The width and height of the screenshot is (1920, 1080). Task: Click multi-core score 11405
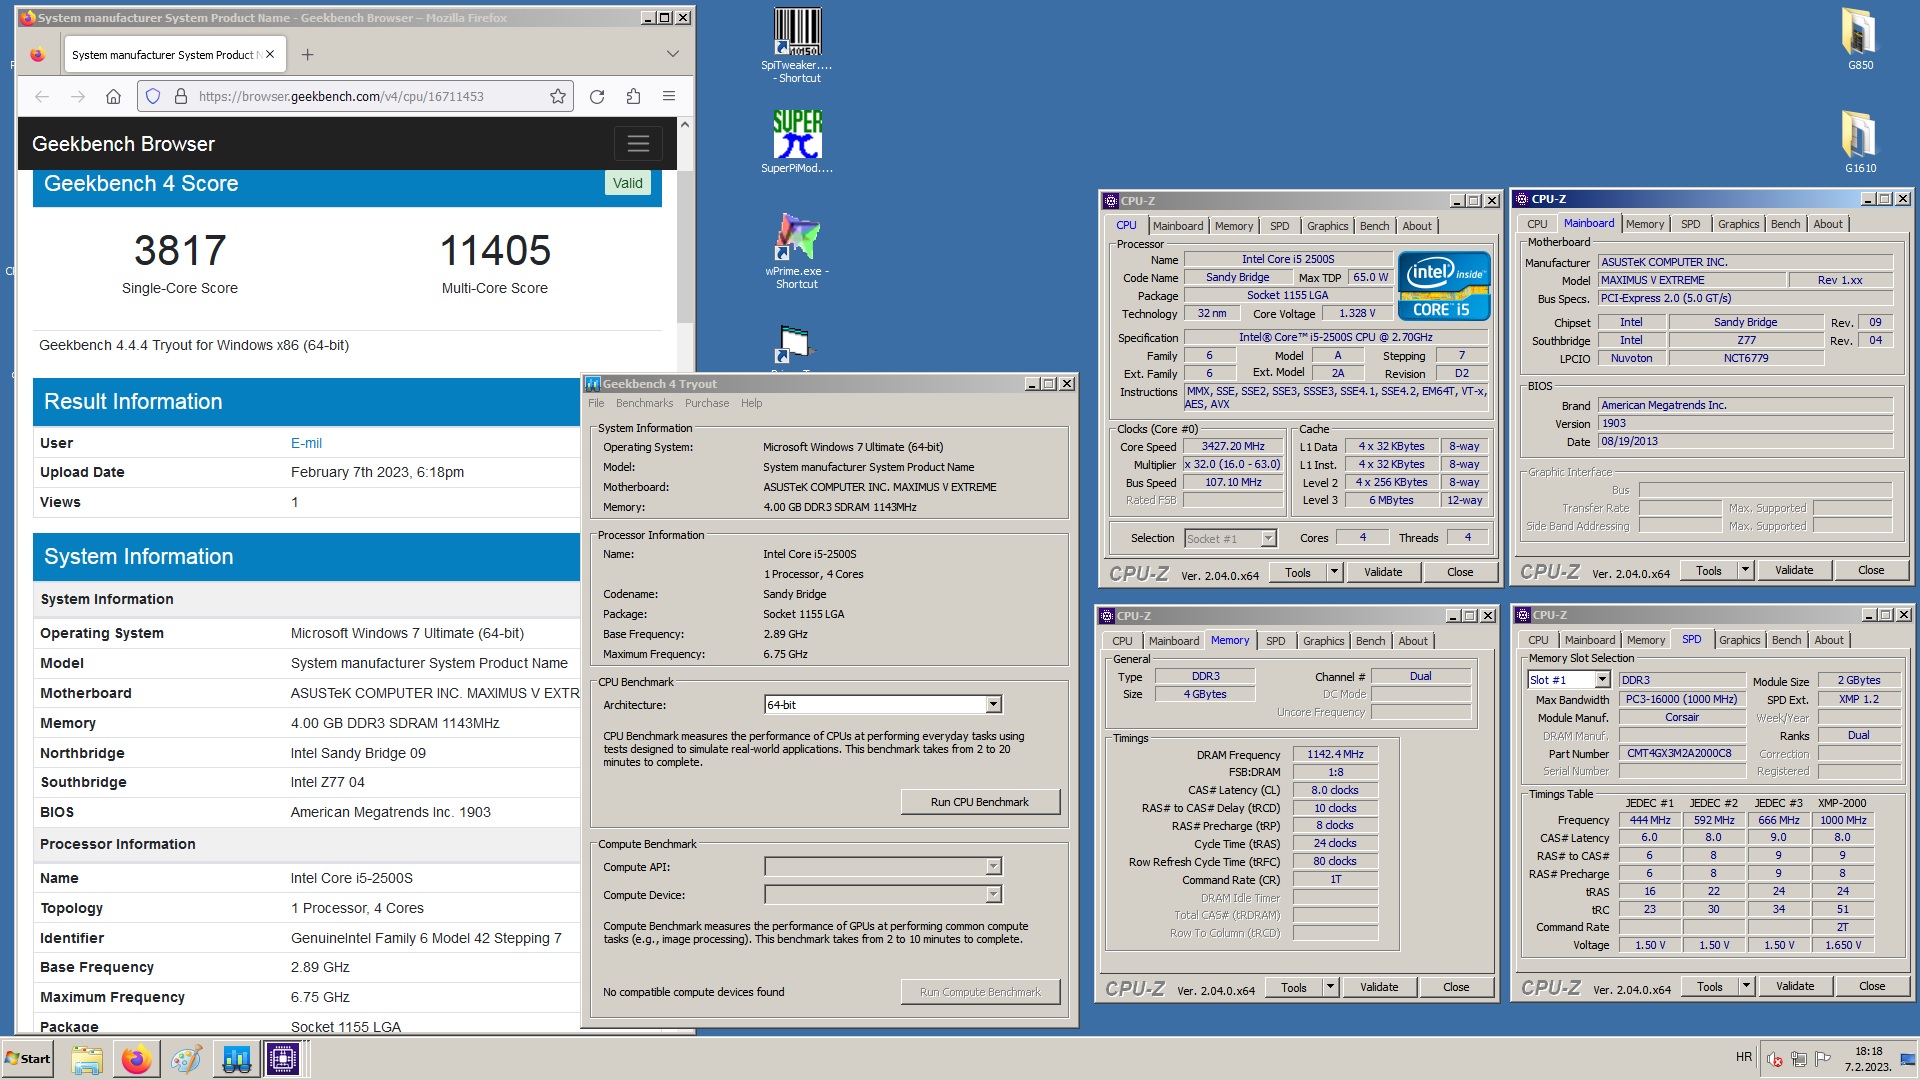click(x=495, y=251)
